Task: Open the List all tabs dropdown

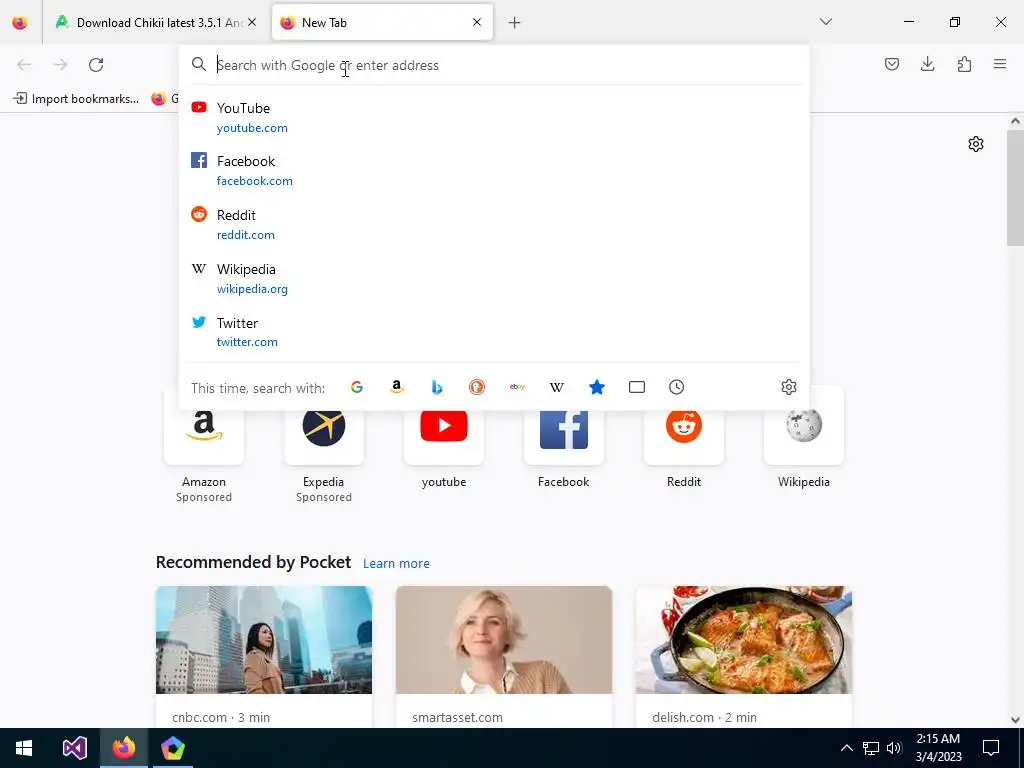Action: coord(825,22)
